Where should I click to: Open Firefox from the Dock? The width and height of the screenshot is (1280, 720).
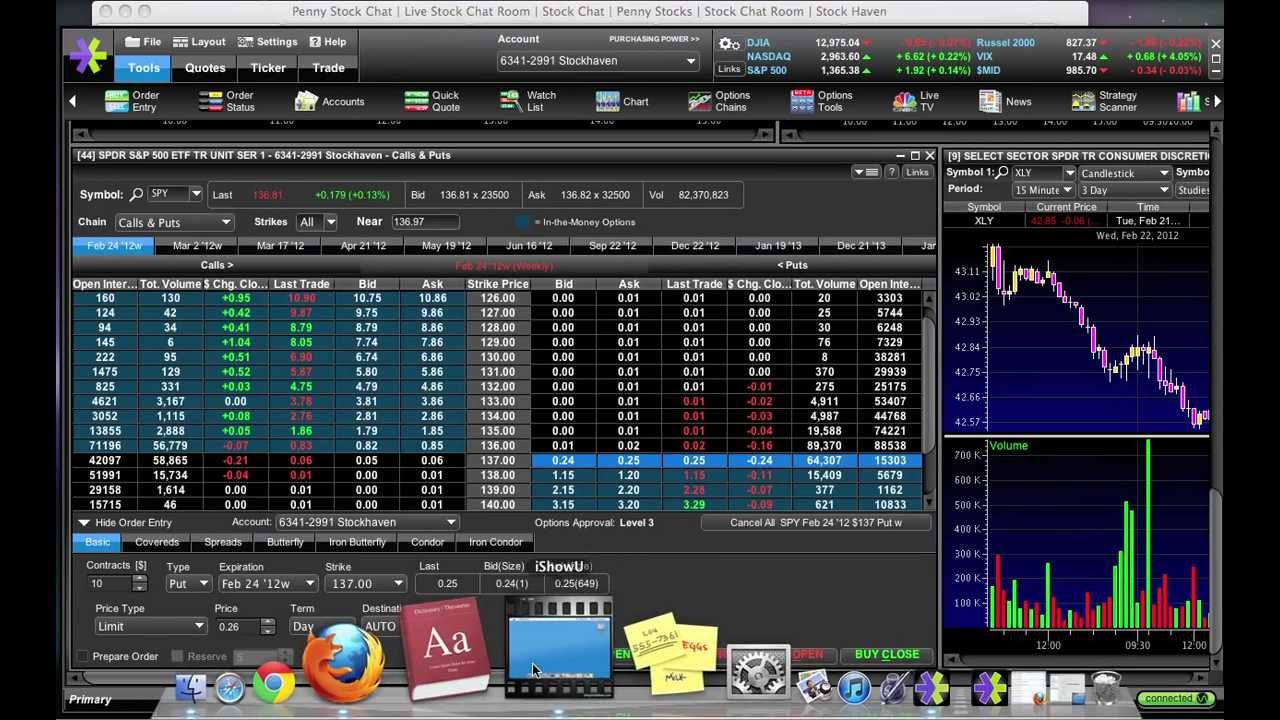coord(343,663)
